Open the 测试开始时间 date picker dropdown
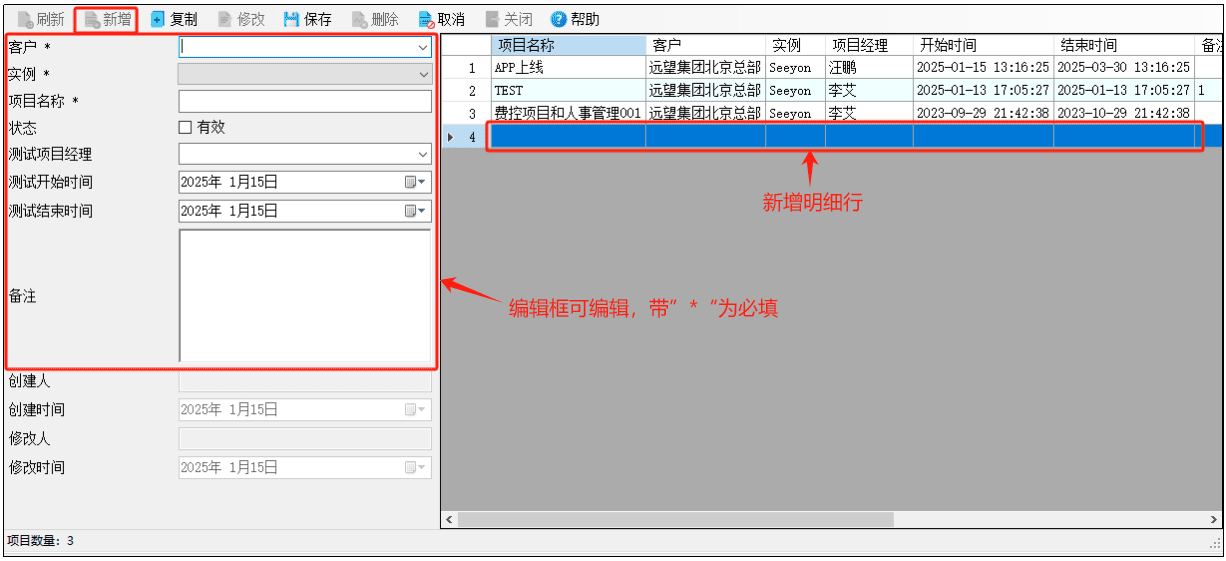Screen dimensions: 1226x561 click(416, 182)
